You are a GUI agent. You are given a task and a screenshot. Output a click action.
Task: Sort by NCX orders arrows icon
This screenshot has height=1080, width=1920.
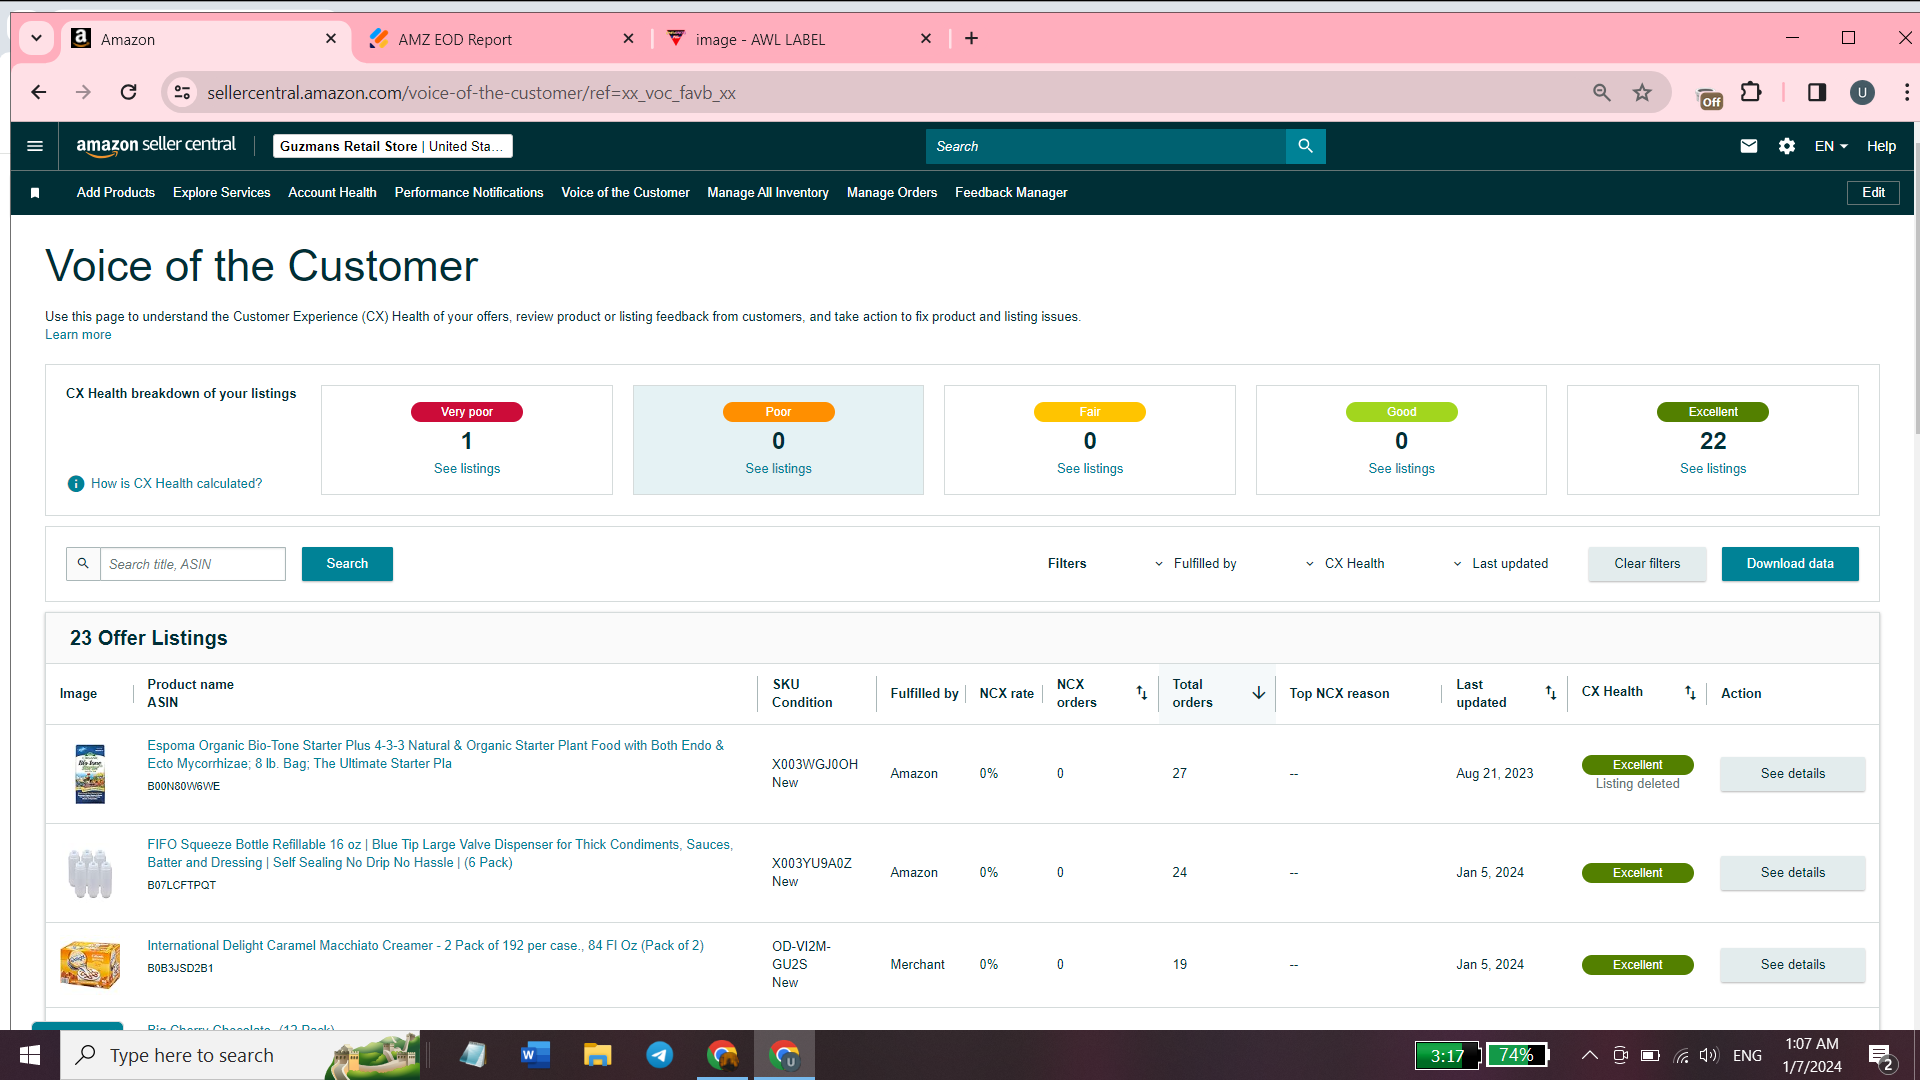tap(1141, 693)
